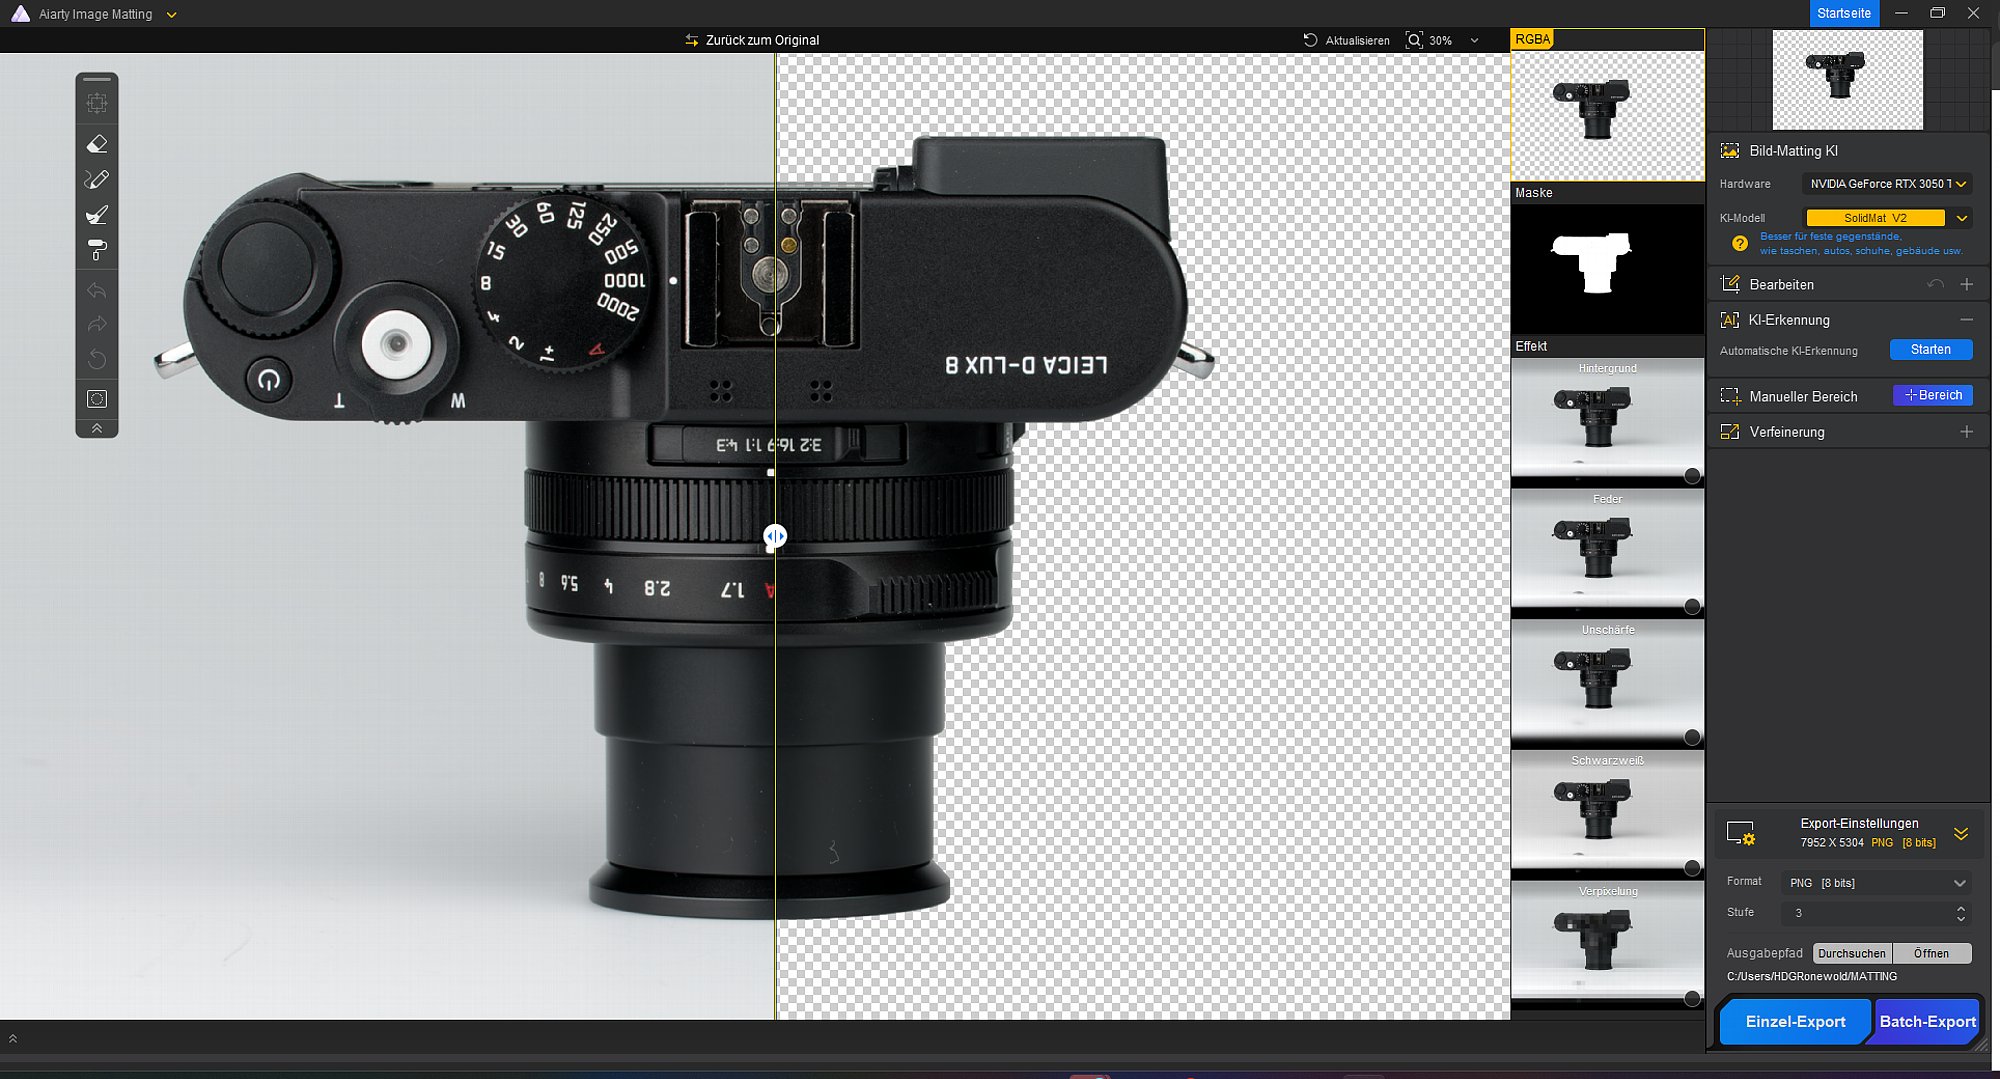Image resolution: width=2000 pixels, height=1079 pixels.
Task: Choose the Unschärfe effect
Action: (x=1607, y=682)
